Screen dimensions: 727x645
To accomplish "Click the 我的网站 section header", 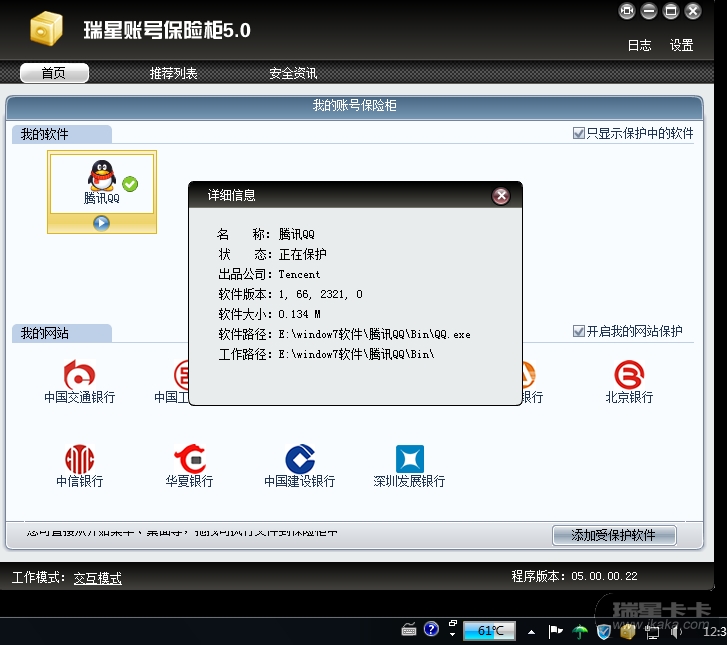I will 62,333.
